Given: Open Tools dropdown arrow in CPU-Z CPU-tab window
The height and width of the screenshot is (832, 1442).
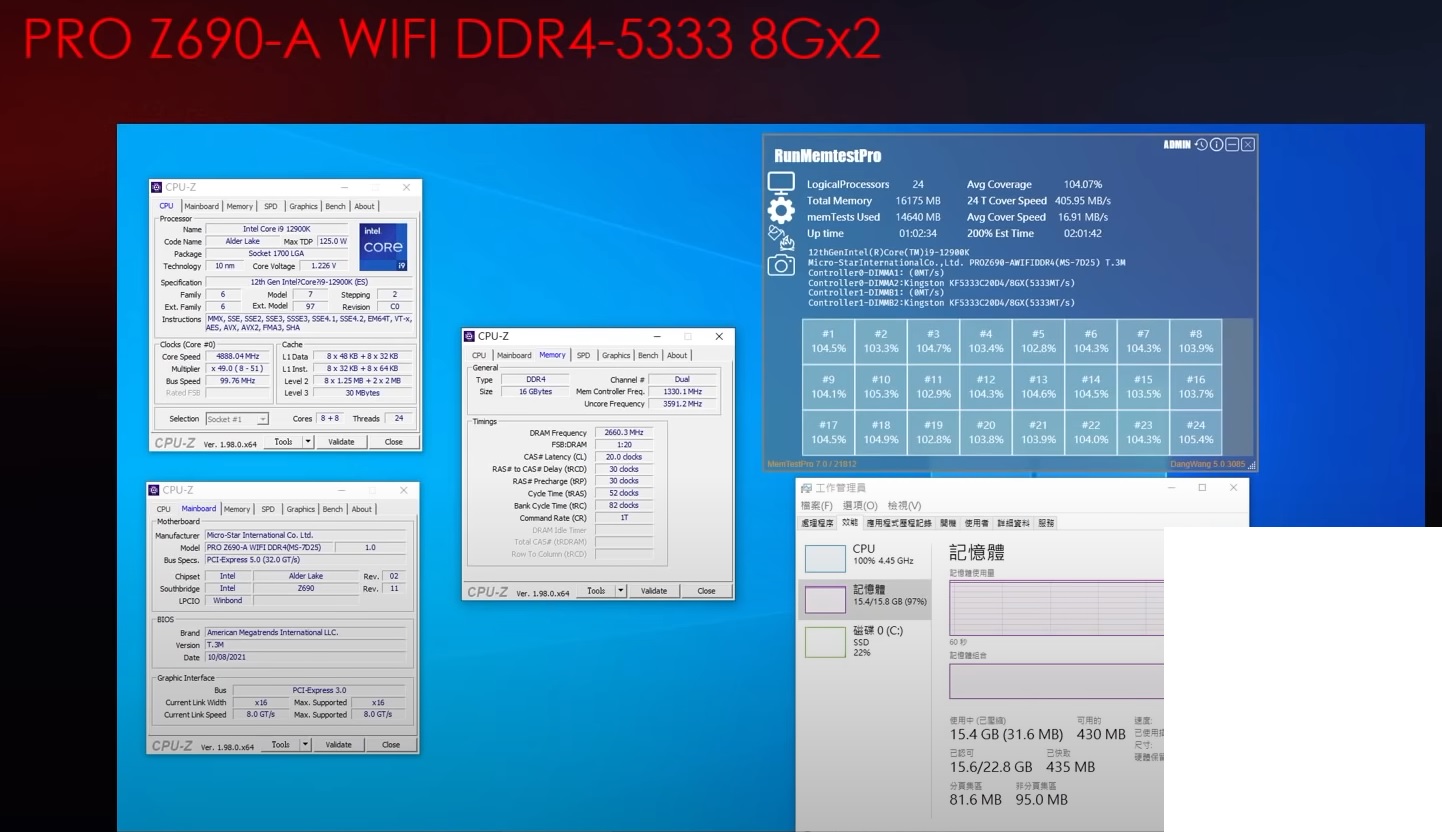Looking at the screenshot, I should [x=308, y=441].
